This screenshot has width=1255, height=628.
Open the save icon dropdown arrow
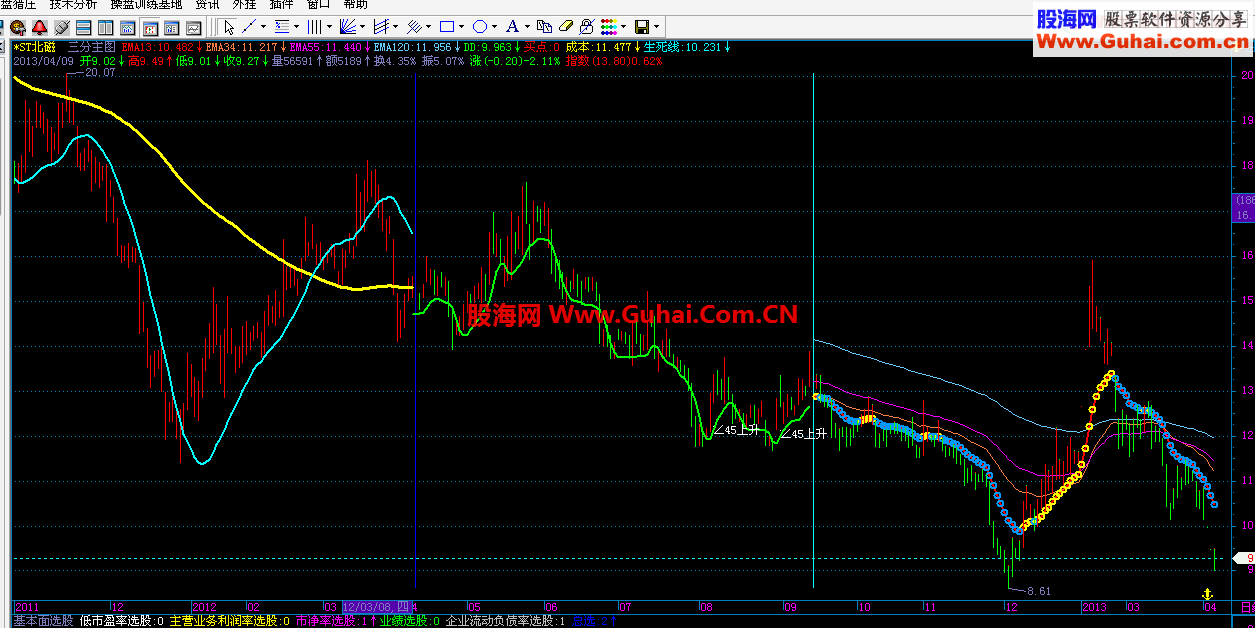tap(656, 27)
